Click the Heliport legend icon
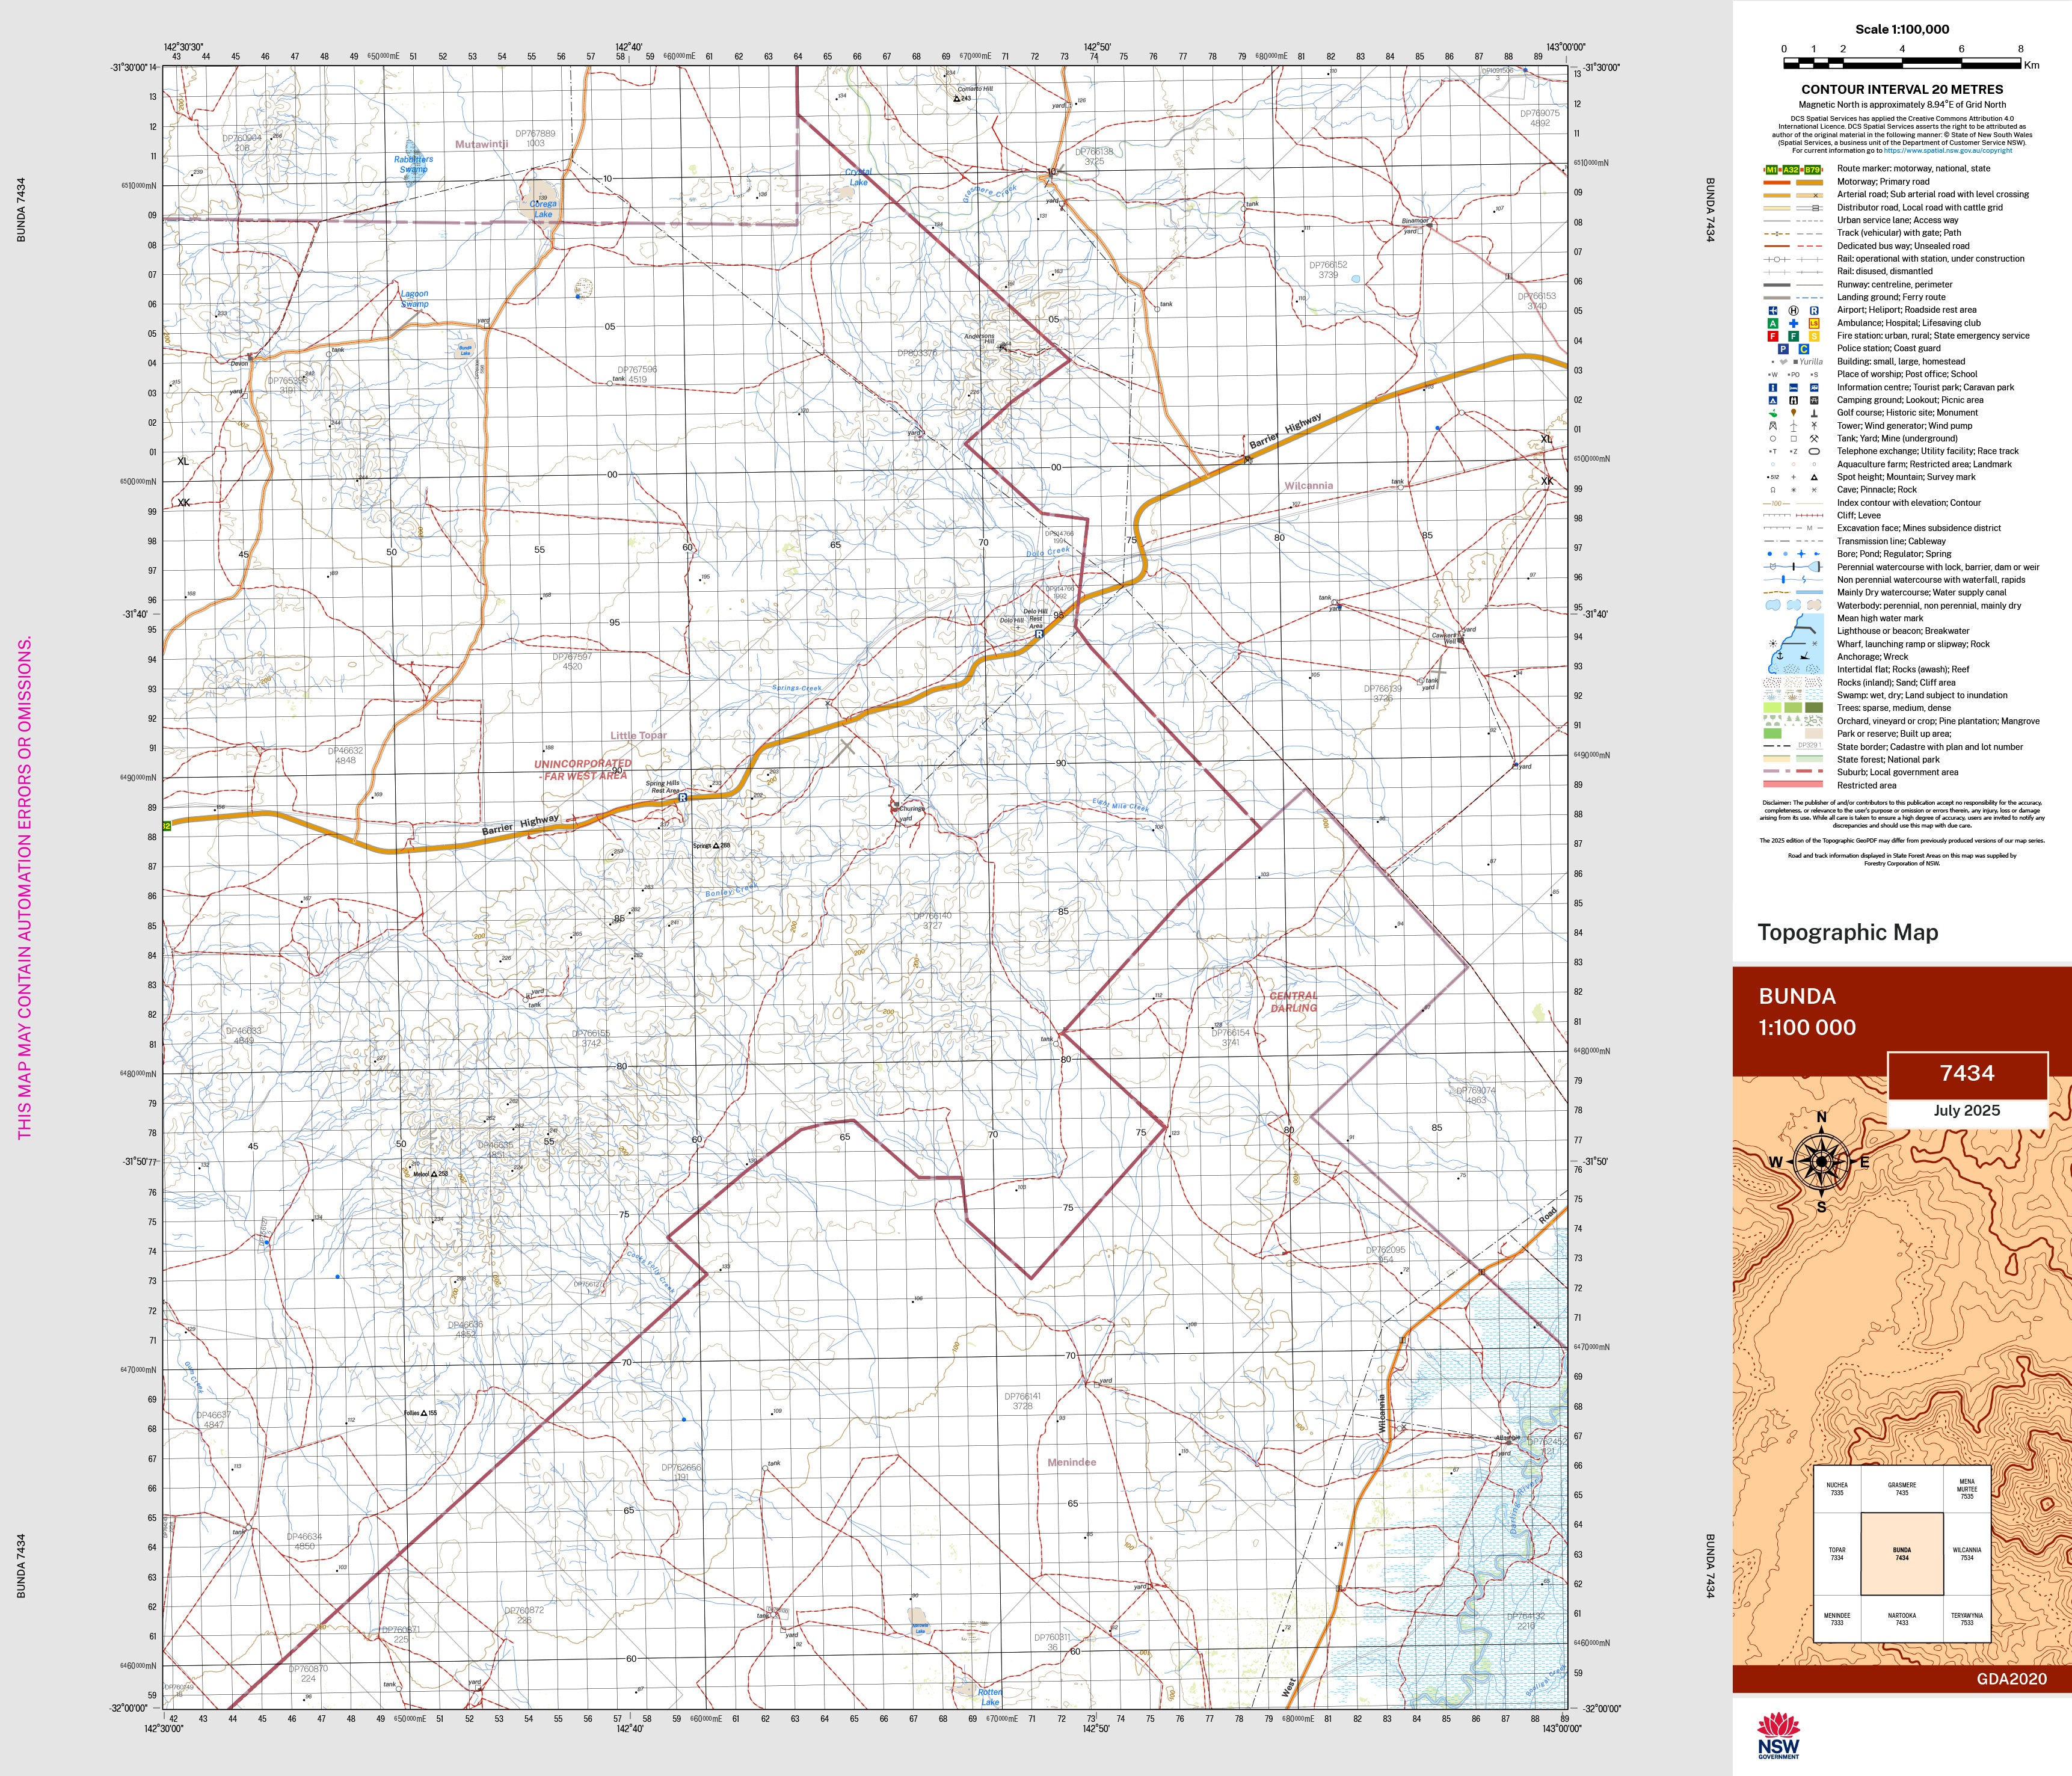The width and height of the screenshot is (2072, 1776). (1794, 311)
